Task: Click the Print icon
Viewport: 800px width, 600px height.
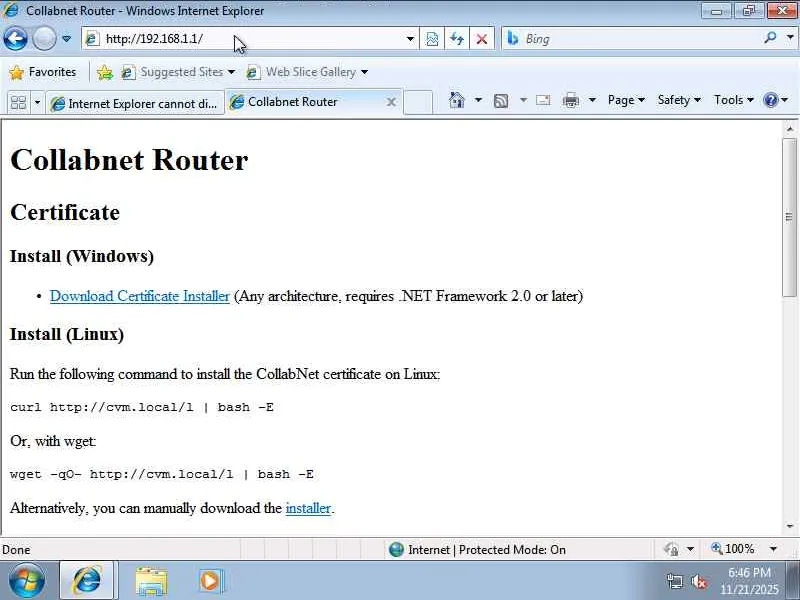Action: (x=570, y=100)
